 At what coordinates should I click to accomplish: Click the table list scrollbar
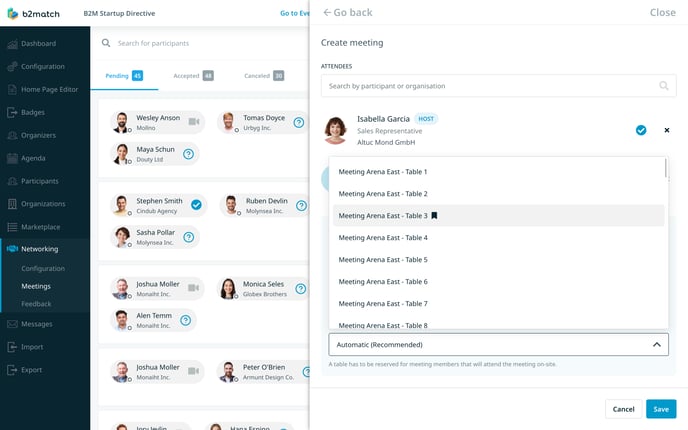(666, 168)
